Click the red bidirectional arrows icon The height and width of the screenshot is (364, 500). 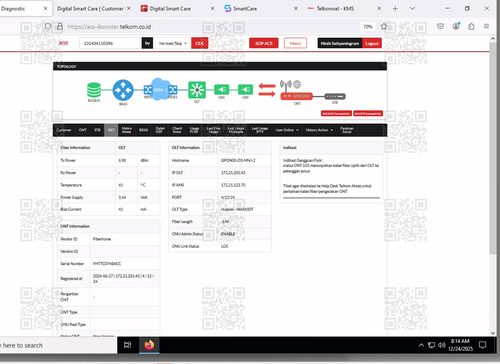click(267, 90)
